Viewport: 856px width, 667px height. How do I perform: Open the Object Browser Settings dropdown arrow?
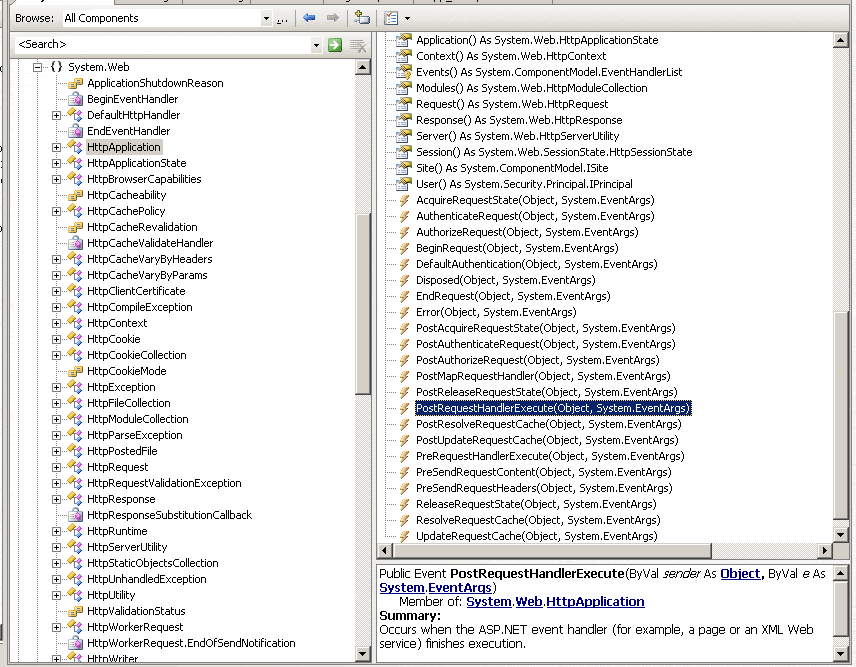(x=407, y=19)
